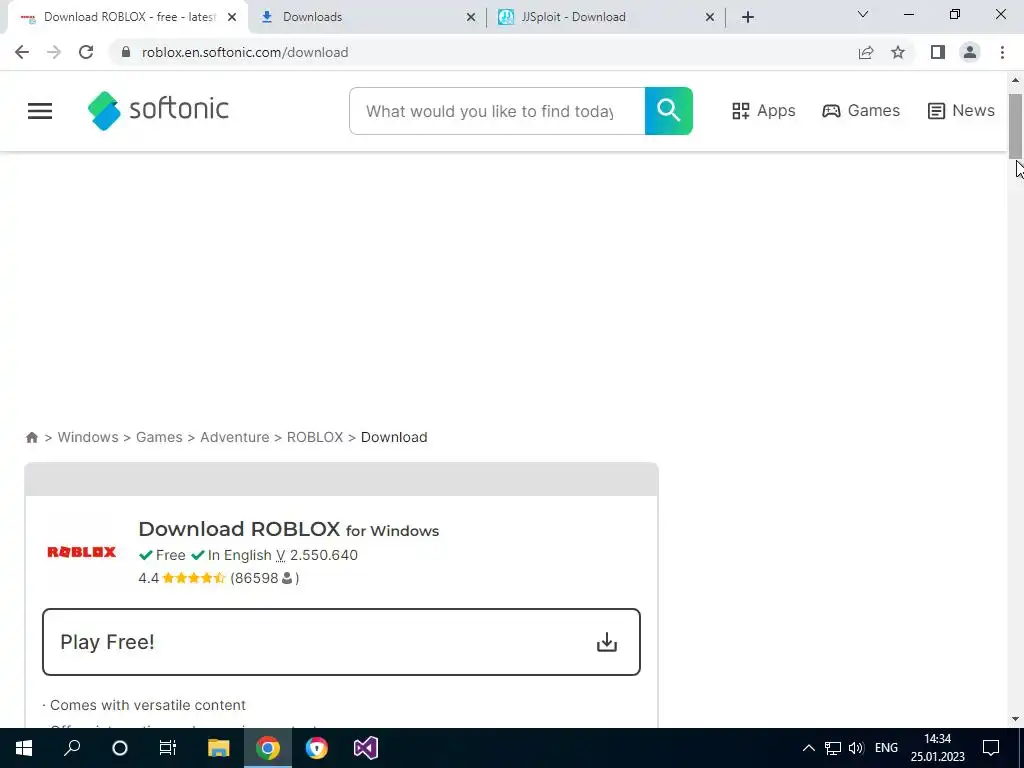Go to Adventure breadcrumb
The height and width of the screenshot is (768, 1024).
coord(234,437)
